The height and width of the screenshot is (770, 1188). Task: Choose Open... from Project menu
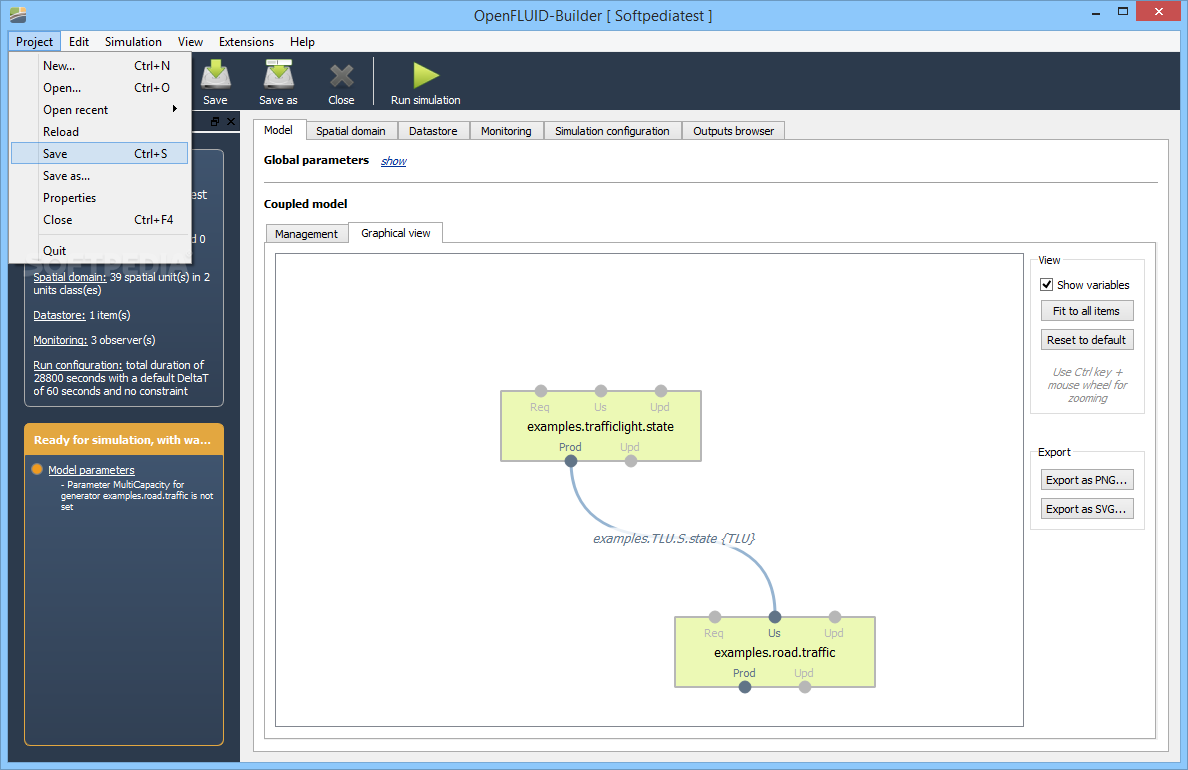tap(100, 88)
